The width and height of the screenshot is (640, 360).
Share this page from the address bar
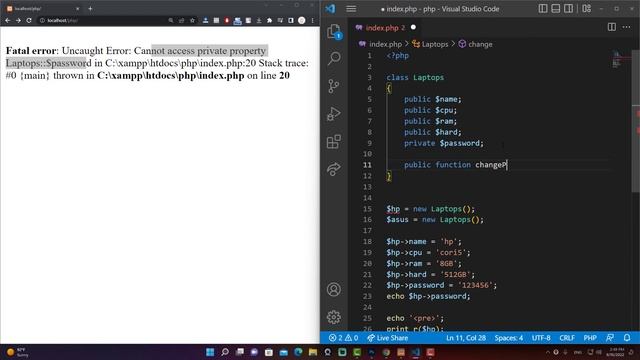(181, 20)
